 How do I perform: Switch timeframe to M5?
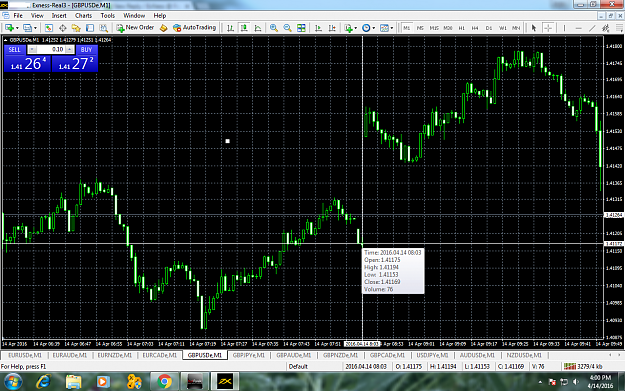coord(420,28)
